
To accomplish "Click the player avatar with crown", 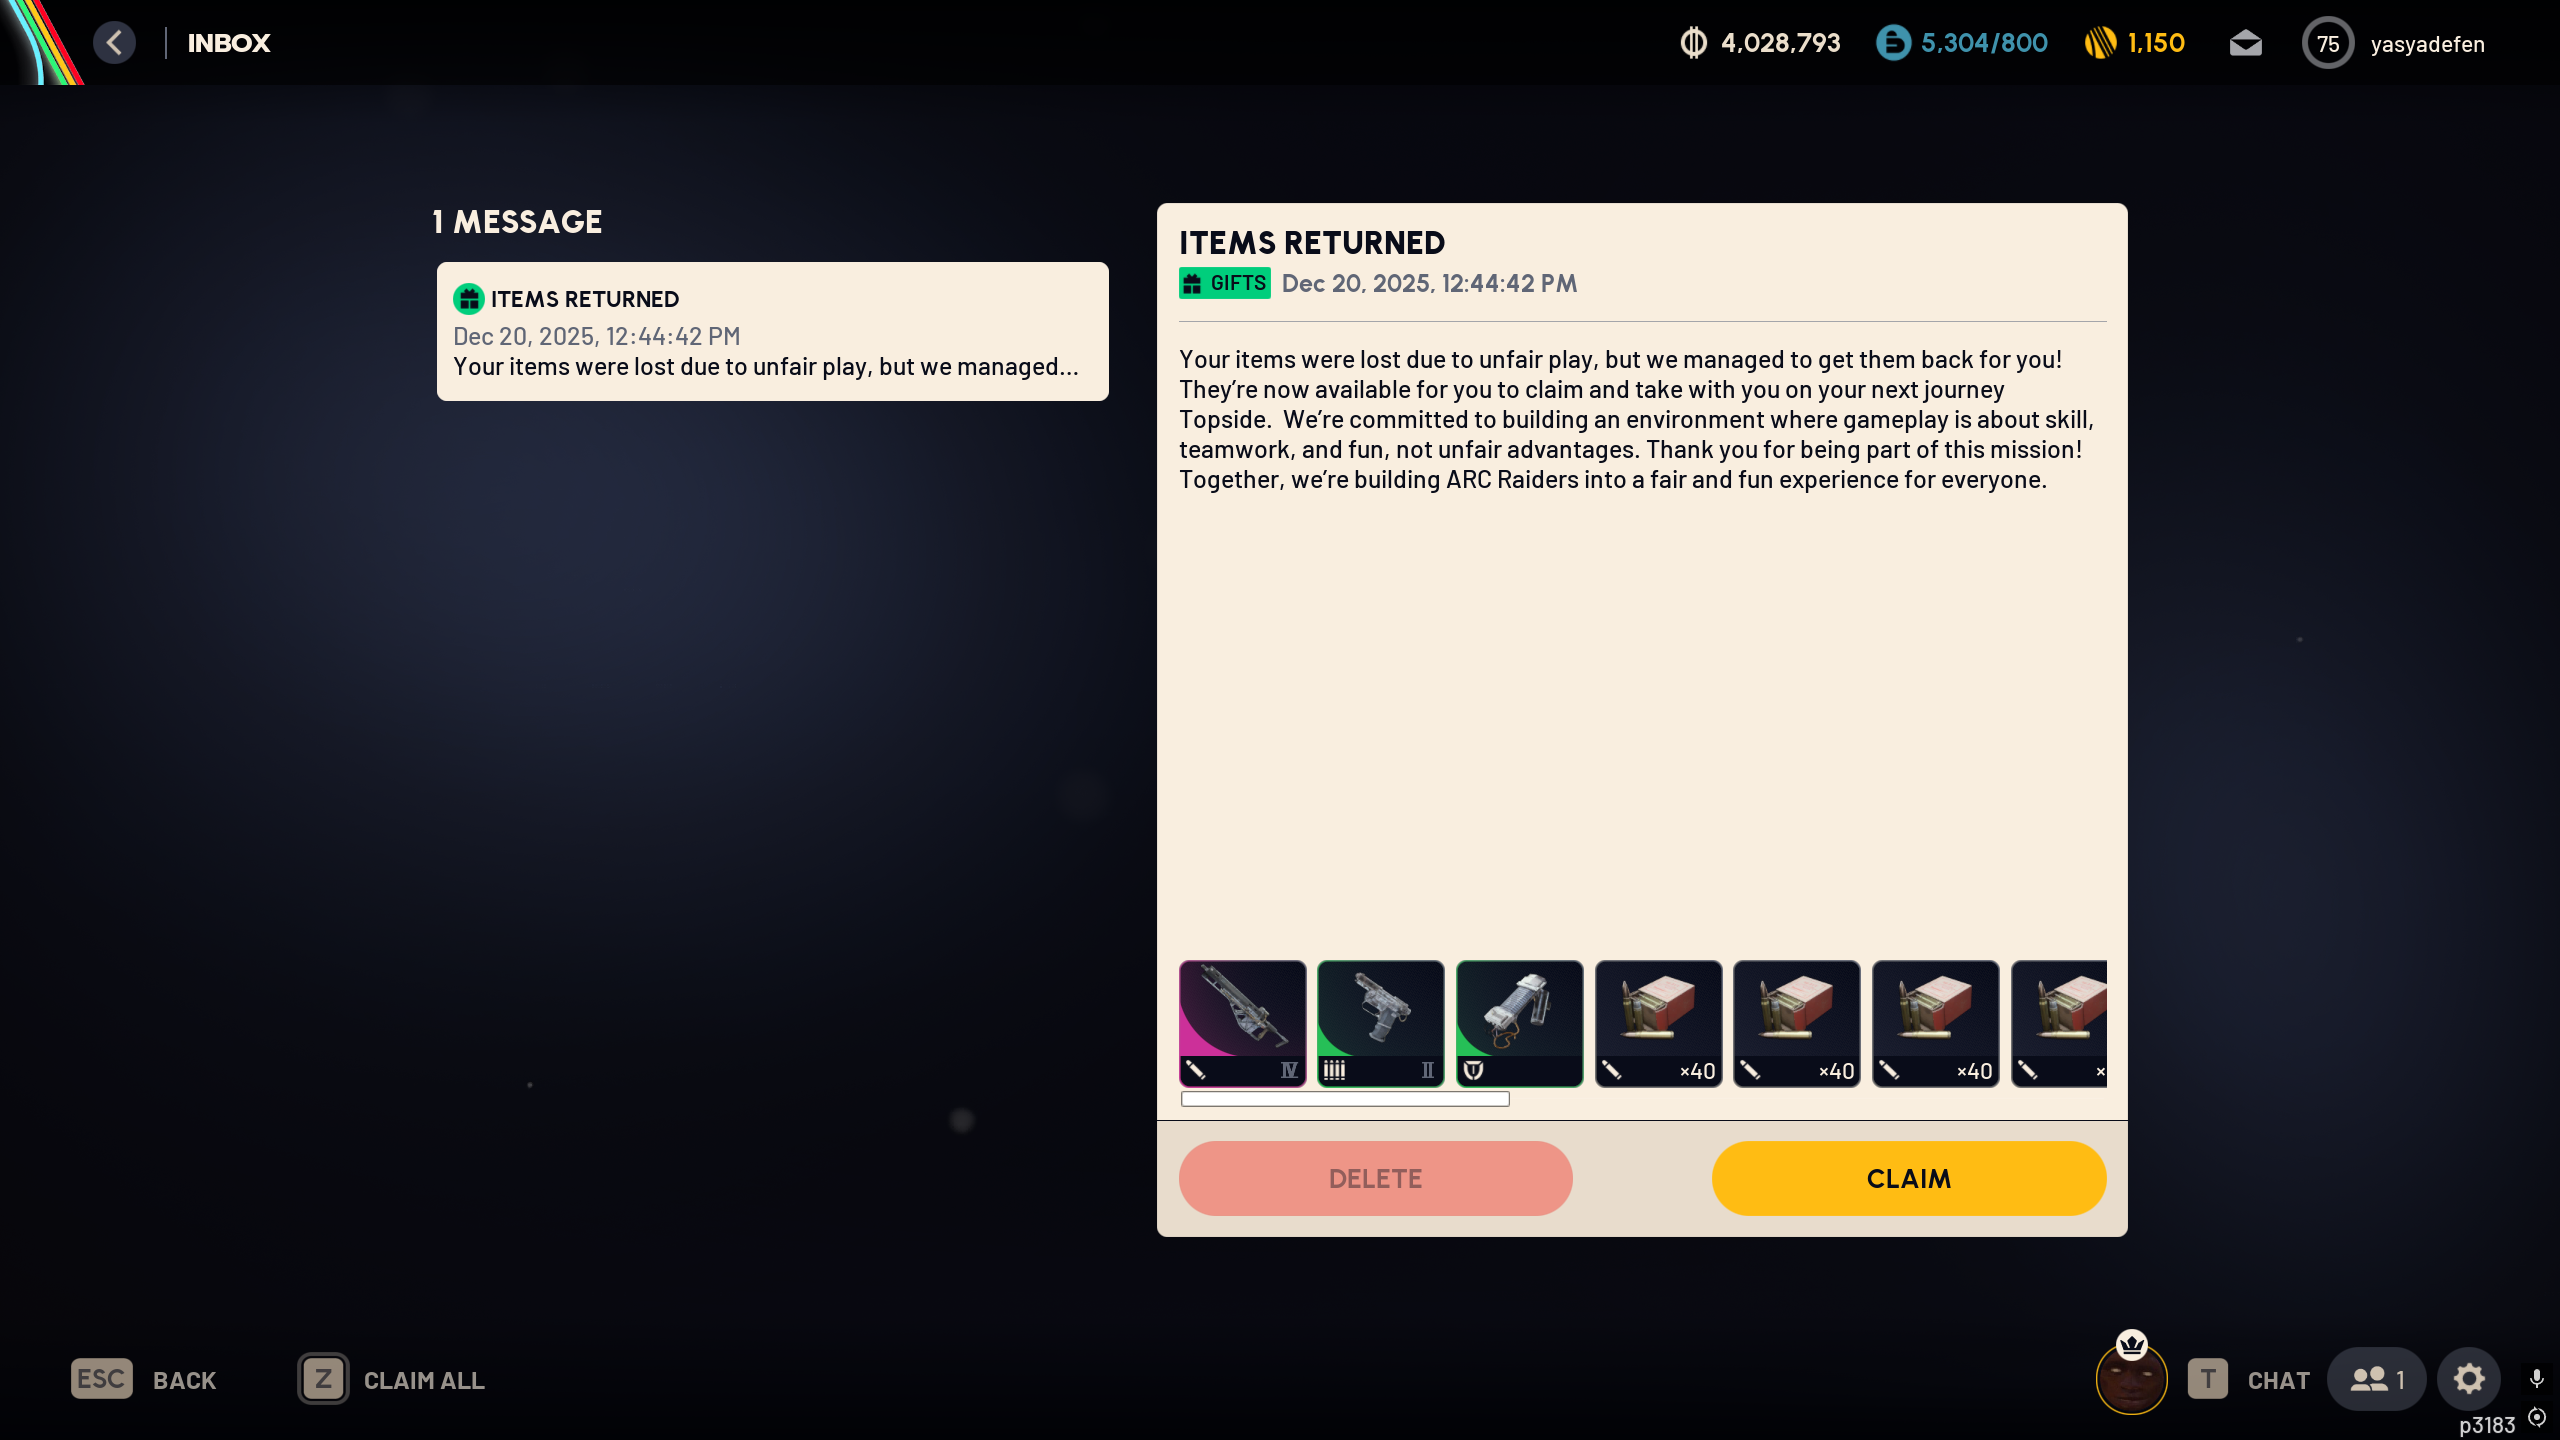I will pyautogui.click(x=2131, y=1375).
